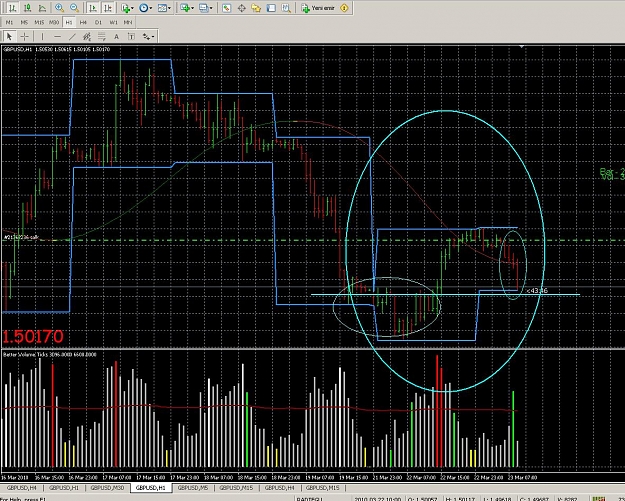Open the Terminal window icon
The image size is (625, 501).
click(x=271, y=8)
